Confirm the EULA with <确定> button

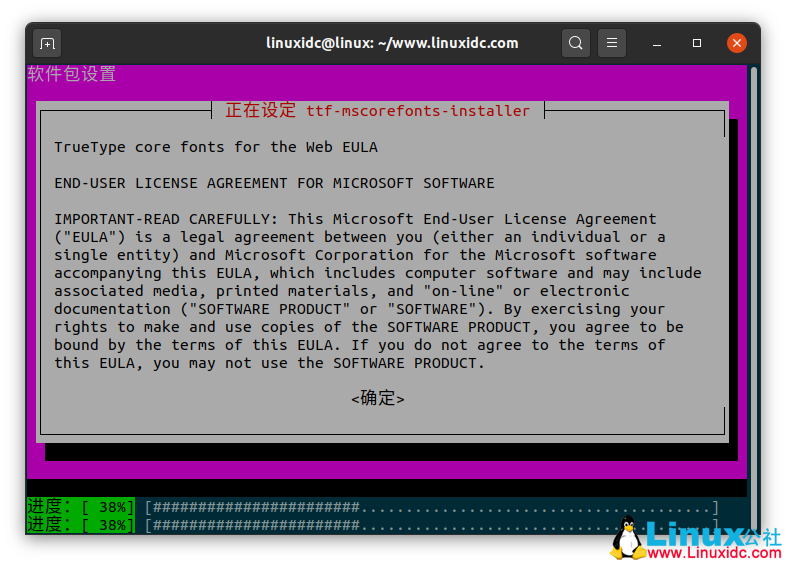pos(377,398)
